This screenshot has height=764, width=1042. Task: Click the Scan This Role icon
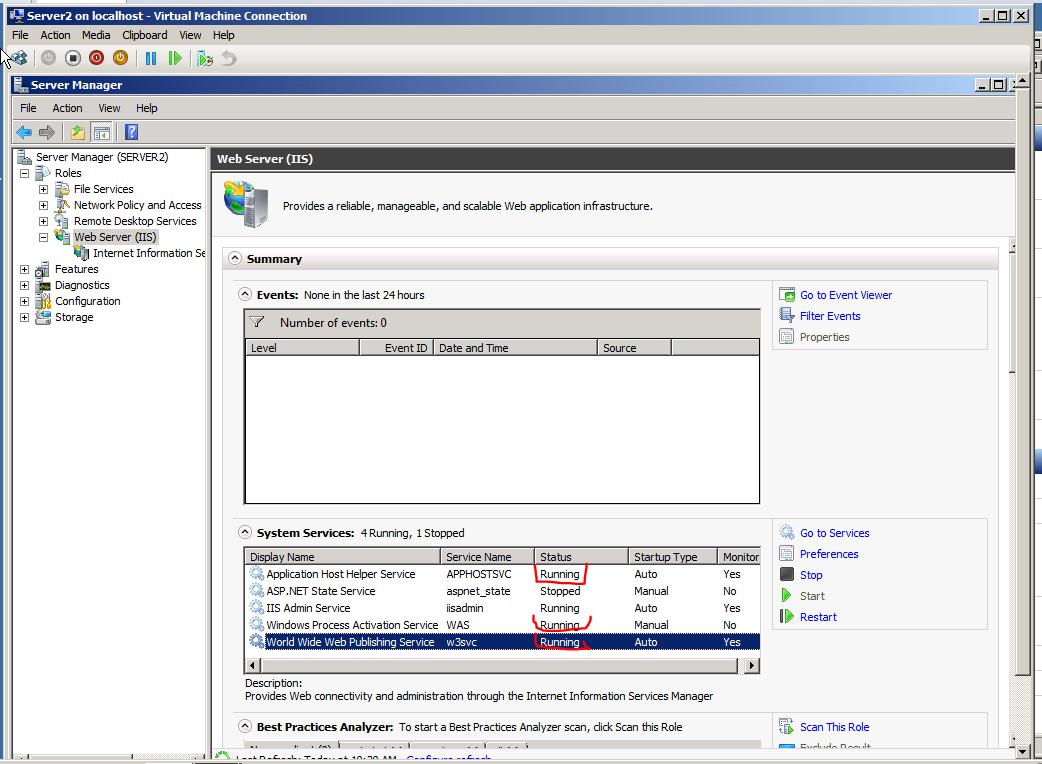[787, 726]
